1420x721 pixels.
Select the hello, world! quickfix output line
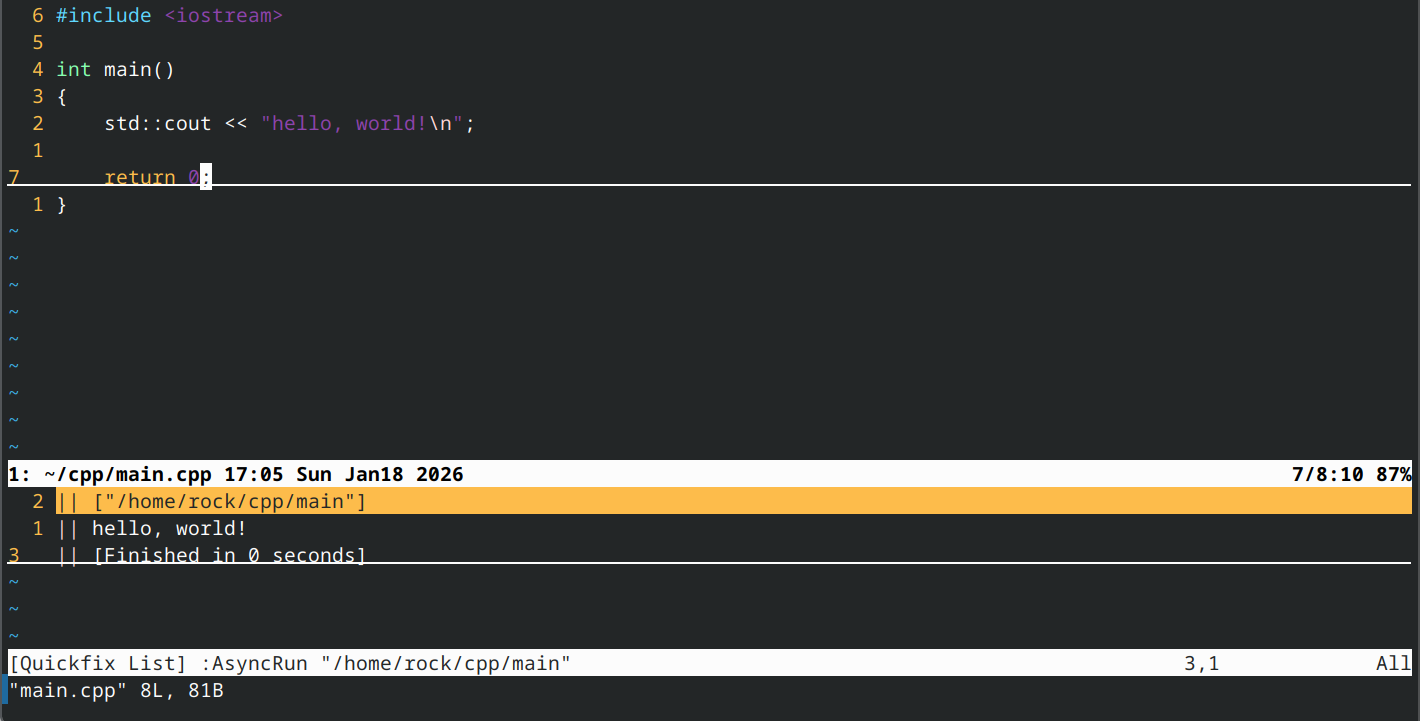(169, 528)
